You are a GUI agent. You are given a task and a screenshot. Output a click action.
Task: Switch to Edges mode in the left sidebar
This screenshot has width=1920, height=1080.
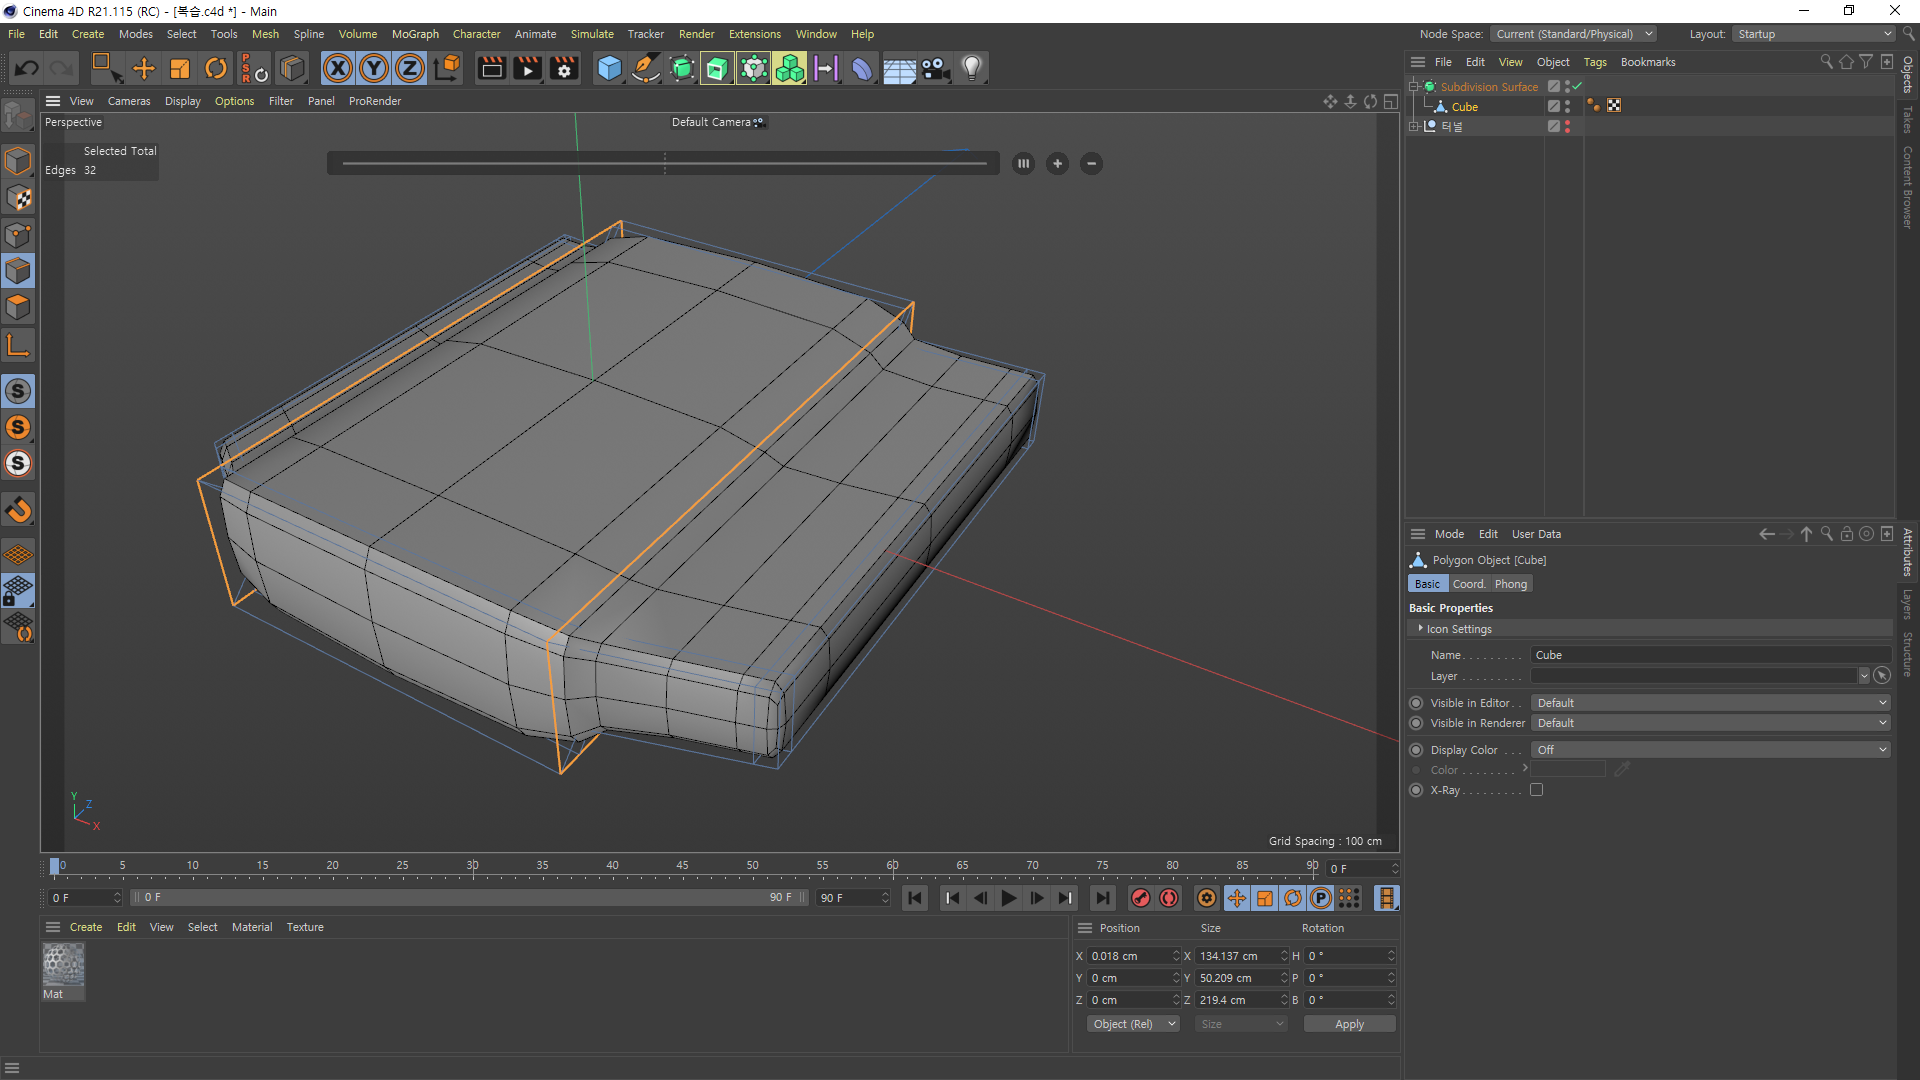[x=18, y=271]
